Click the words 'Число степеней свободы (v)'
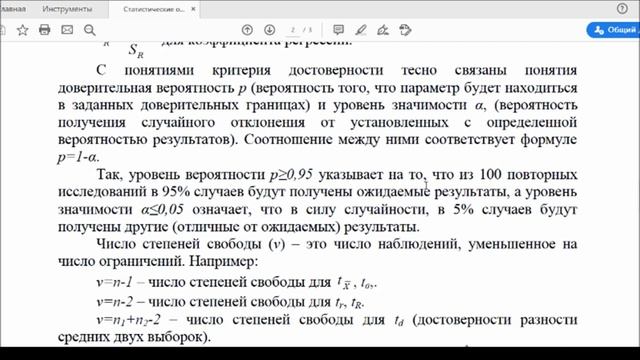640x360 pixels. point(191,244)
